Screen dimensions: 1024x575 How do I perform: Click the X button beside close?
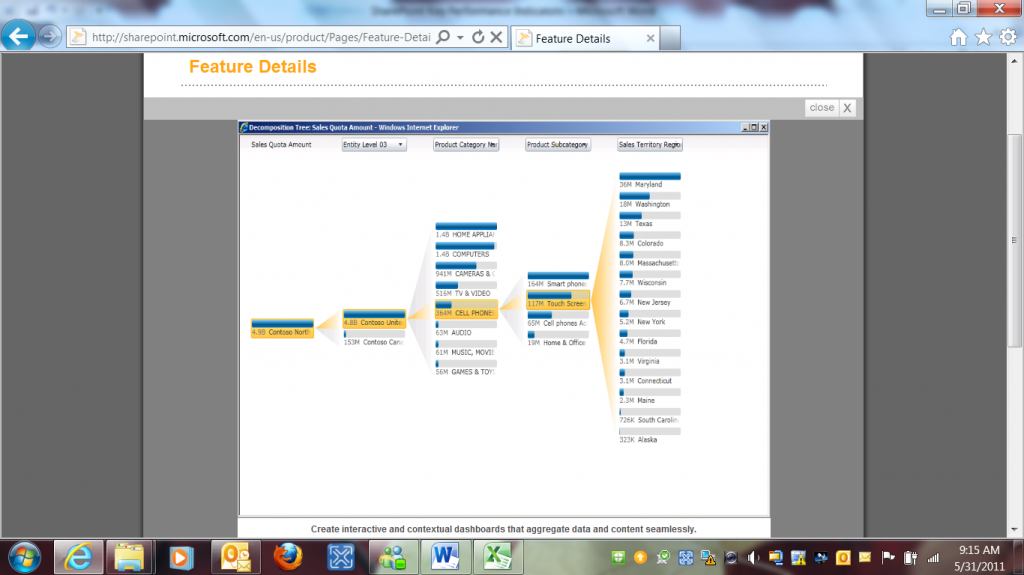point(847,108)
